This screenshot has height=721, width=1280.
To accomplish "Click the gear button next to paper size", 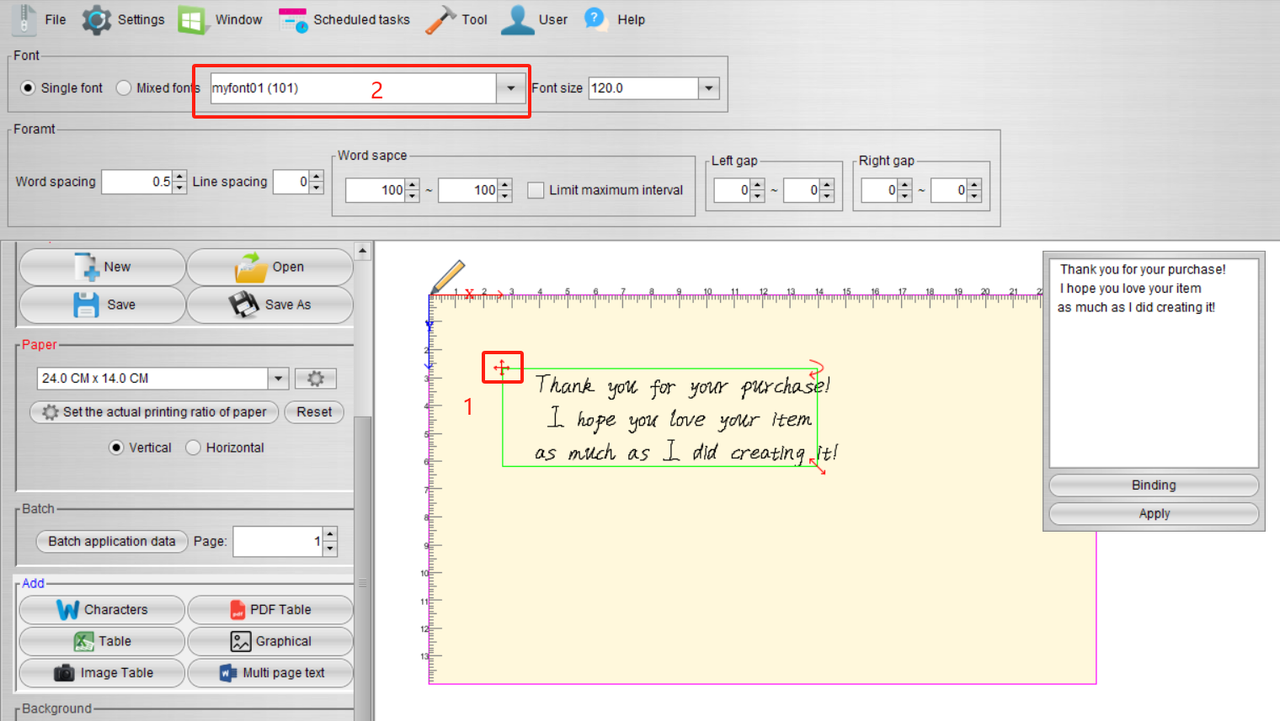I will [x=316, y=379].
